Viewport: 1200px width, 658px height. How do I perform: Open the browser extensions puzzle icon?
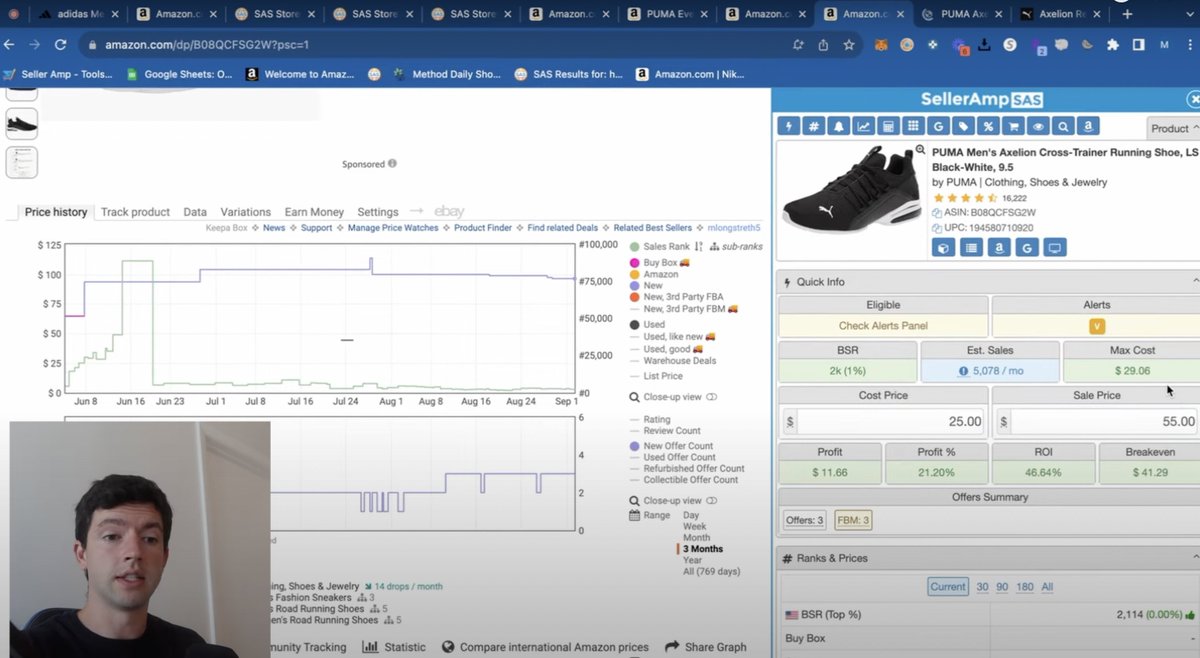pos(1112,45)
